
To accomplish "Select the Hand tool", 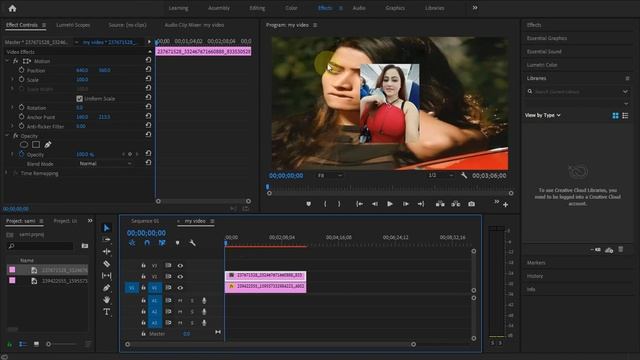I will pyautogui.click(x=106, y=300).
